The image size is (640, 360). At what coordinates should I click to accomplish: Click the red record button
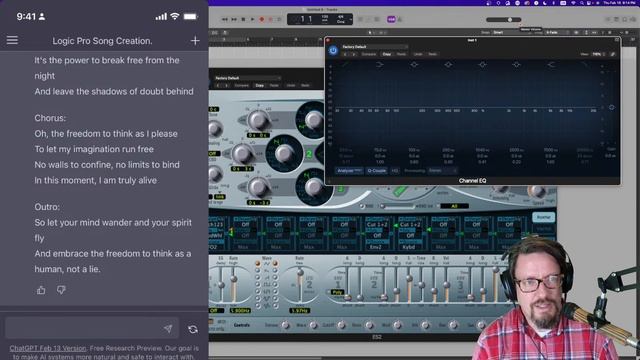pos(262,19)
